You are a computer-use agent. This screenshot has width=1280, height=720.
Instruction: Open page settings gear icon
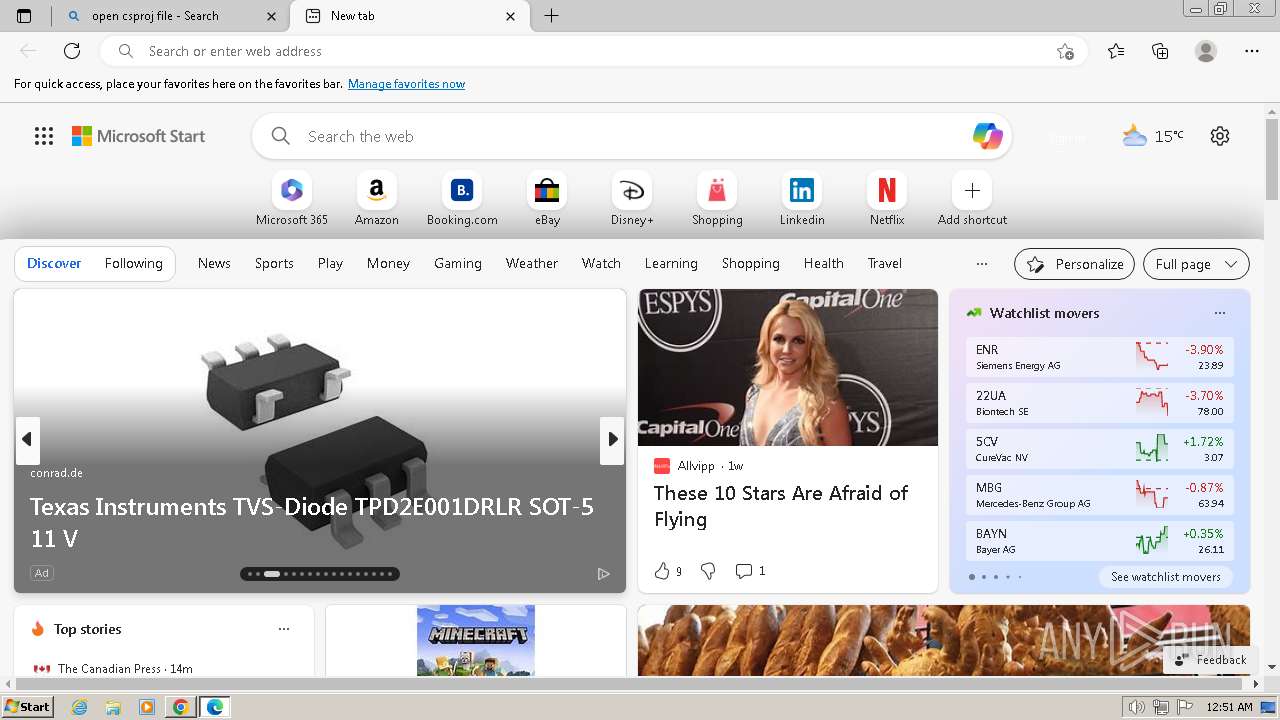1220,136
